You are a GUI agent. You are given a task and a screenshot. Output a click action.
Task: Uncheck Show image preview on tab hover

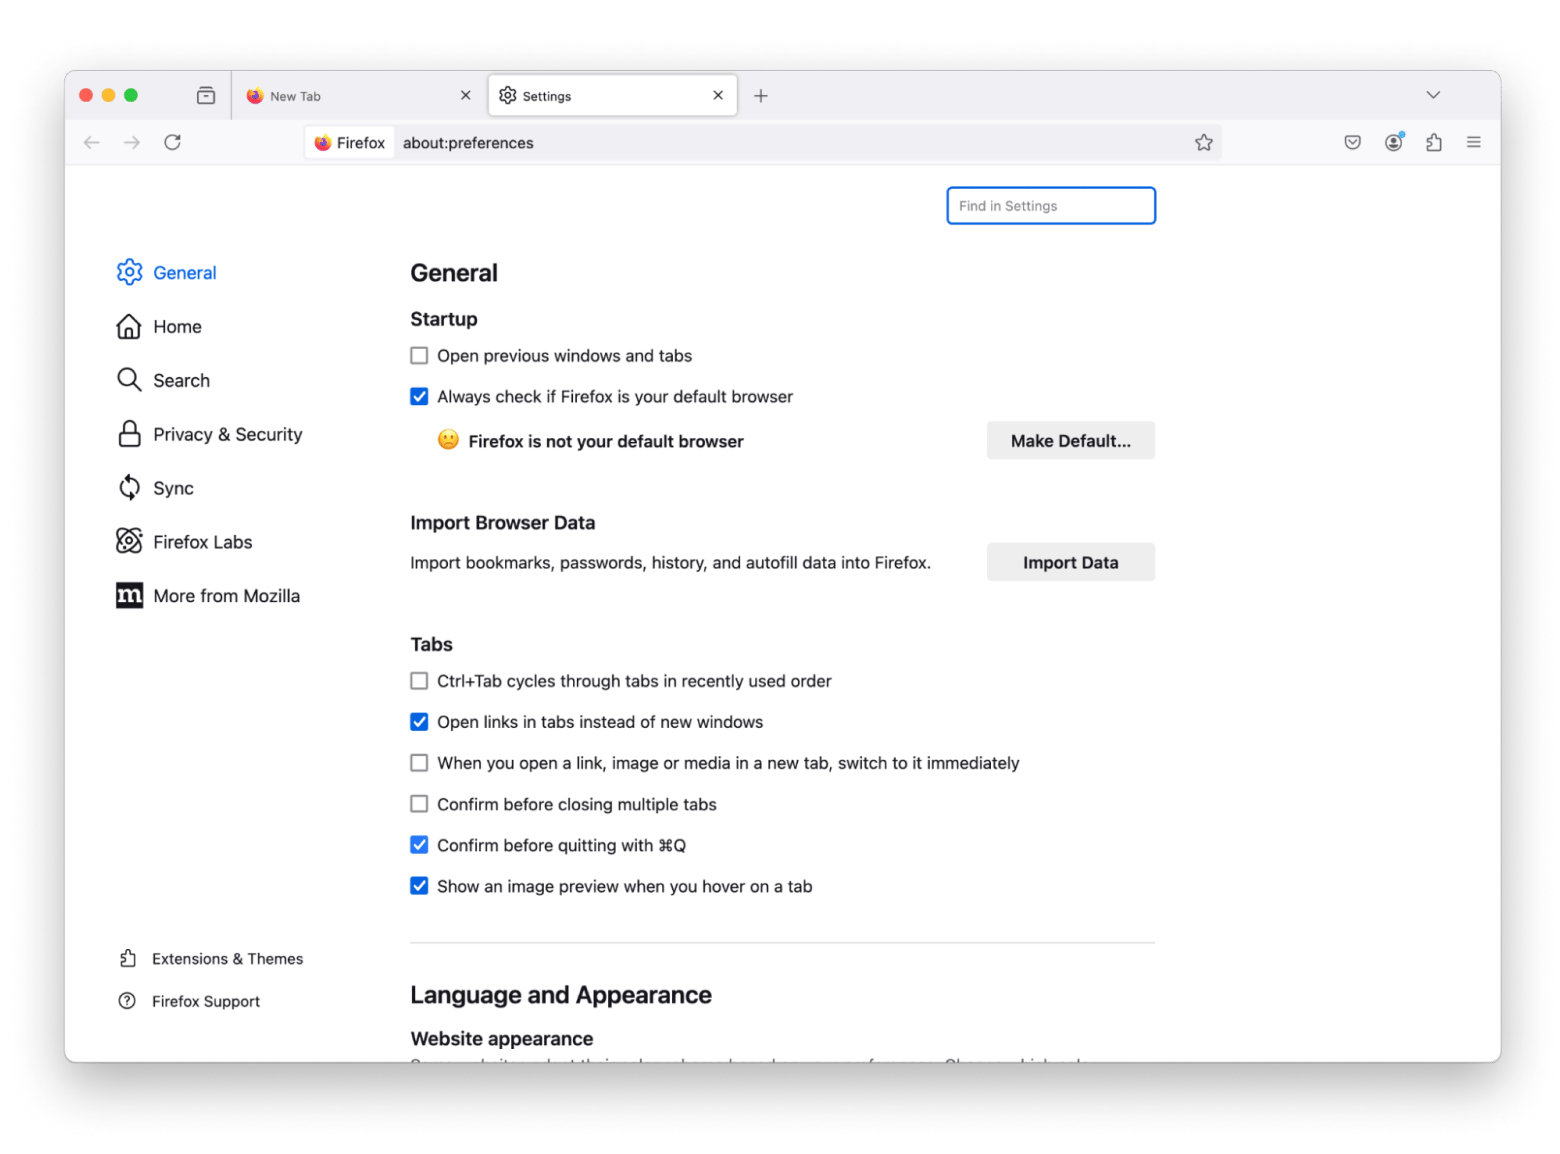(x=419, y=886)
